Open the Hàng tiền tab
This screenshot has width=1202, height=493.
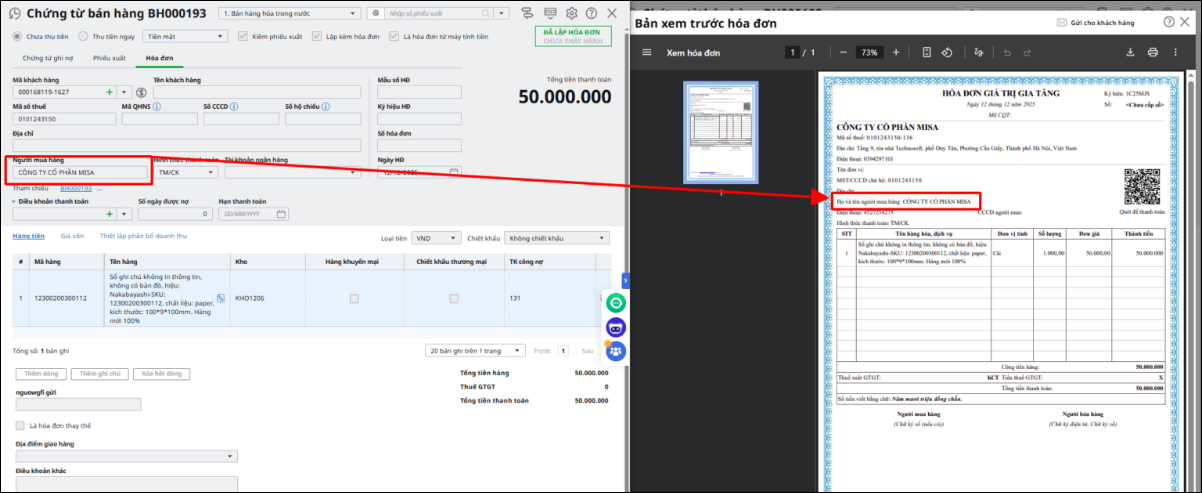pyautogui.click(x=28, y=236)
